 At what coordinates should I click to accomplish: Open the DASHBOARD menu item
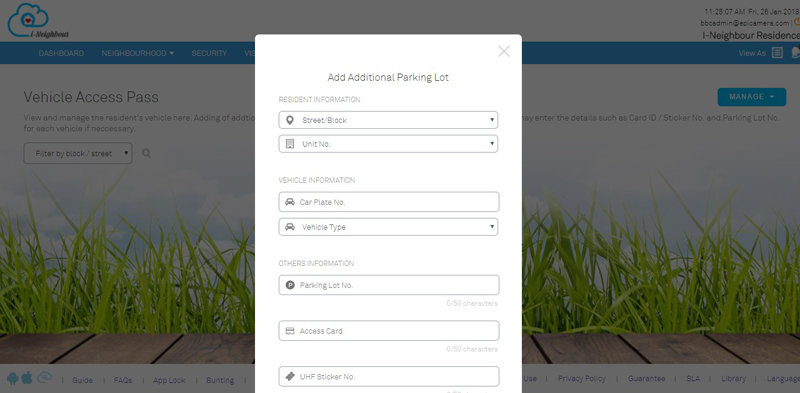pyautogui.click(x=61, y=53)
